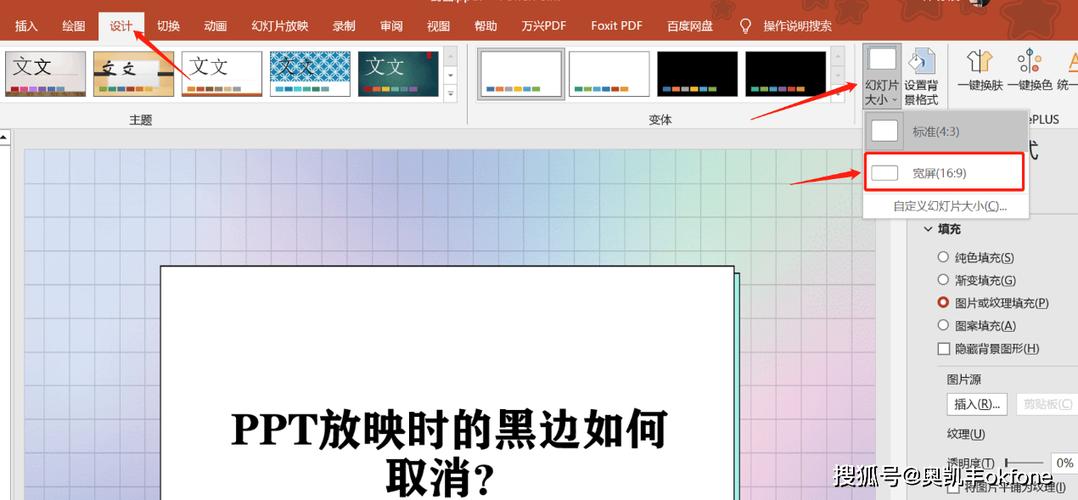Switch to the 视图 ribbon tab
Viewport: 1078px width, 500px height.
[438, 26]
